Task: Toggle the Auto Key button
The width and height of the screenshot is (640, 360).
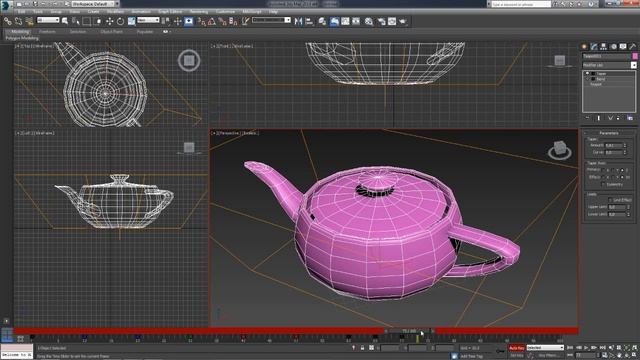Action: [516, 348]
